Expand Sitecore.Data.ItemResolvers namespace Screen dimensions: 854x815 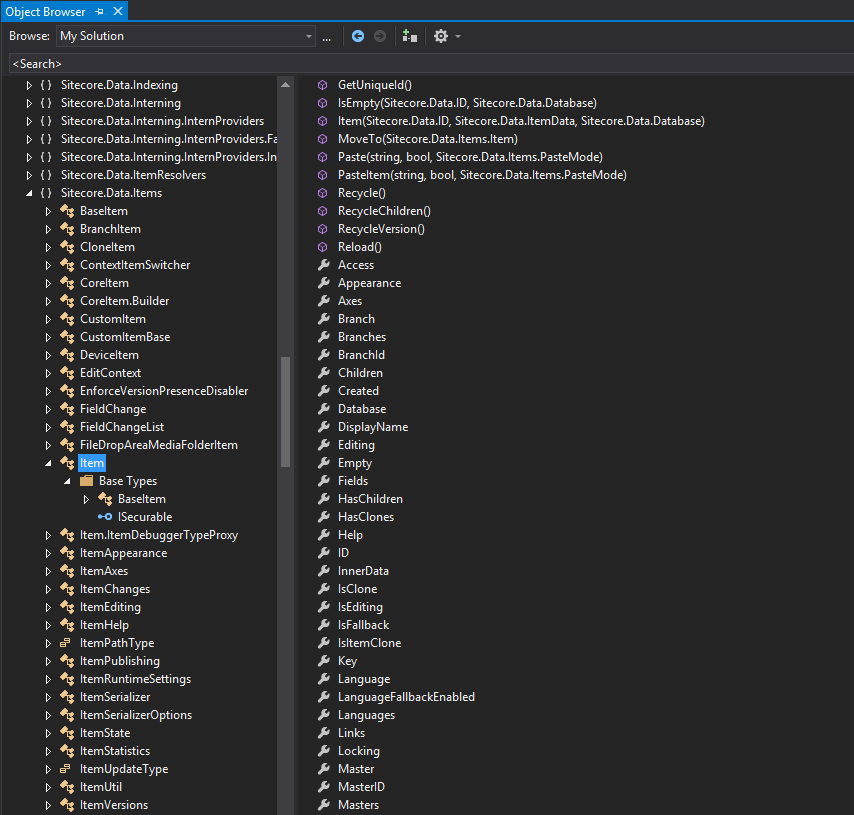tap(29, 175)
